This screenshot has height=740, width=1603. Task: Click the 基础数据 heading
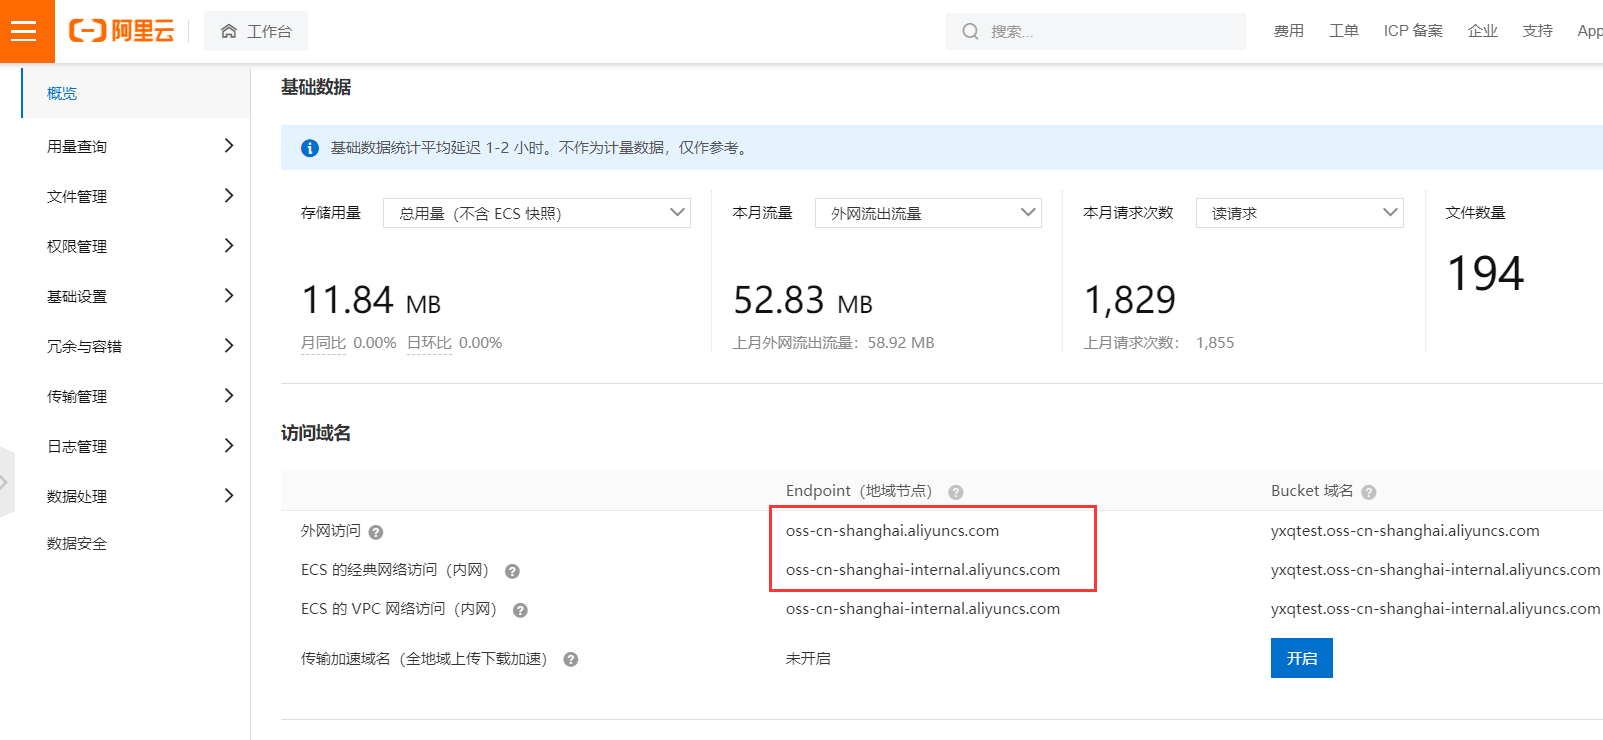click(316, 87)
